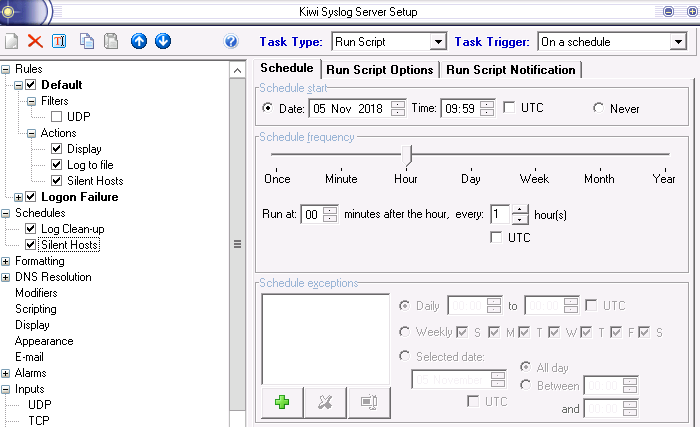Viewport: 700px width, 427px height.
Task: Open the Display settings tree item
Action: pos(32,325)
